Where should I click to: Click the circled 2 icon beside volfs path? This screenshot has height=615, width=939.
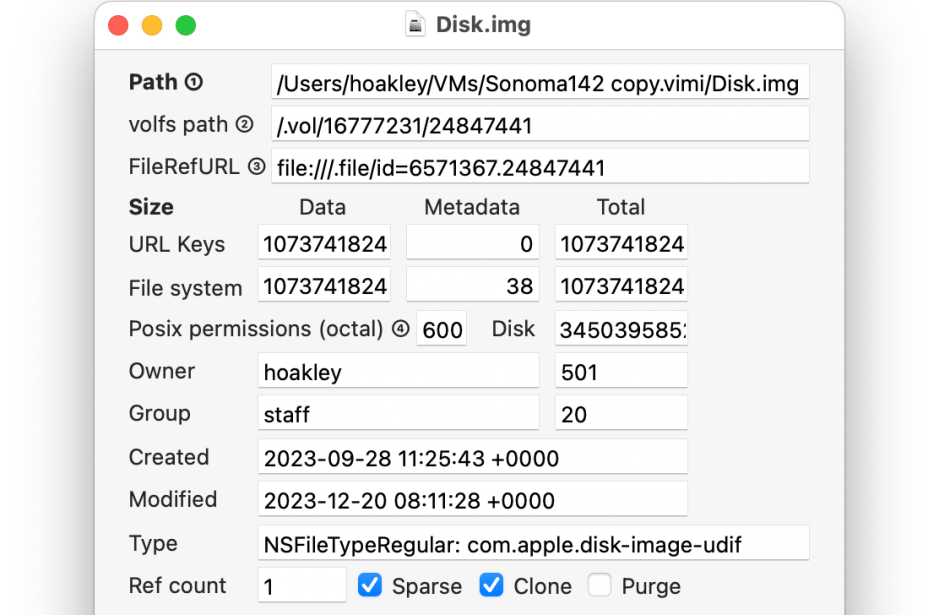pyautogui.click(x=245, y=125)
